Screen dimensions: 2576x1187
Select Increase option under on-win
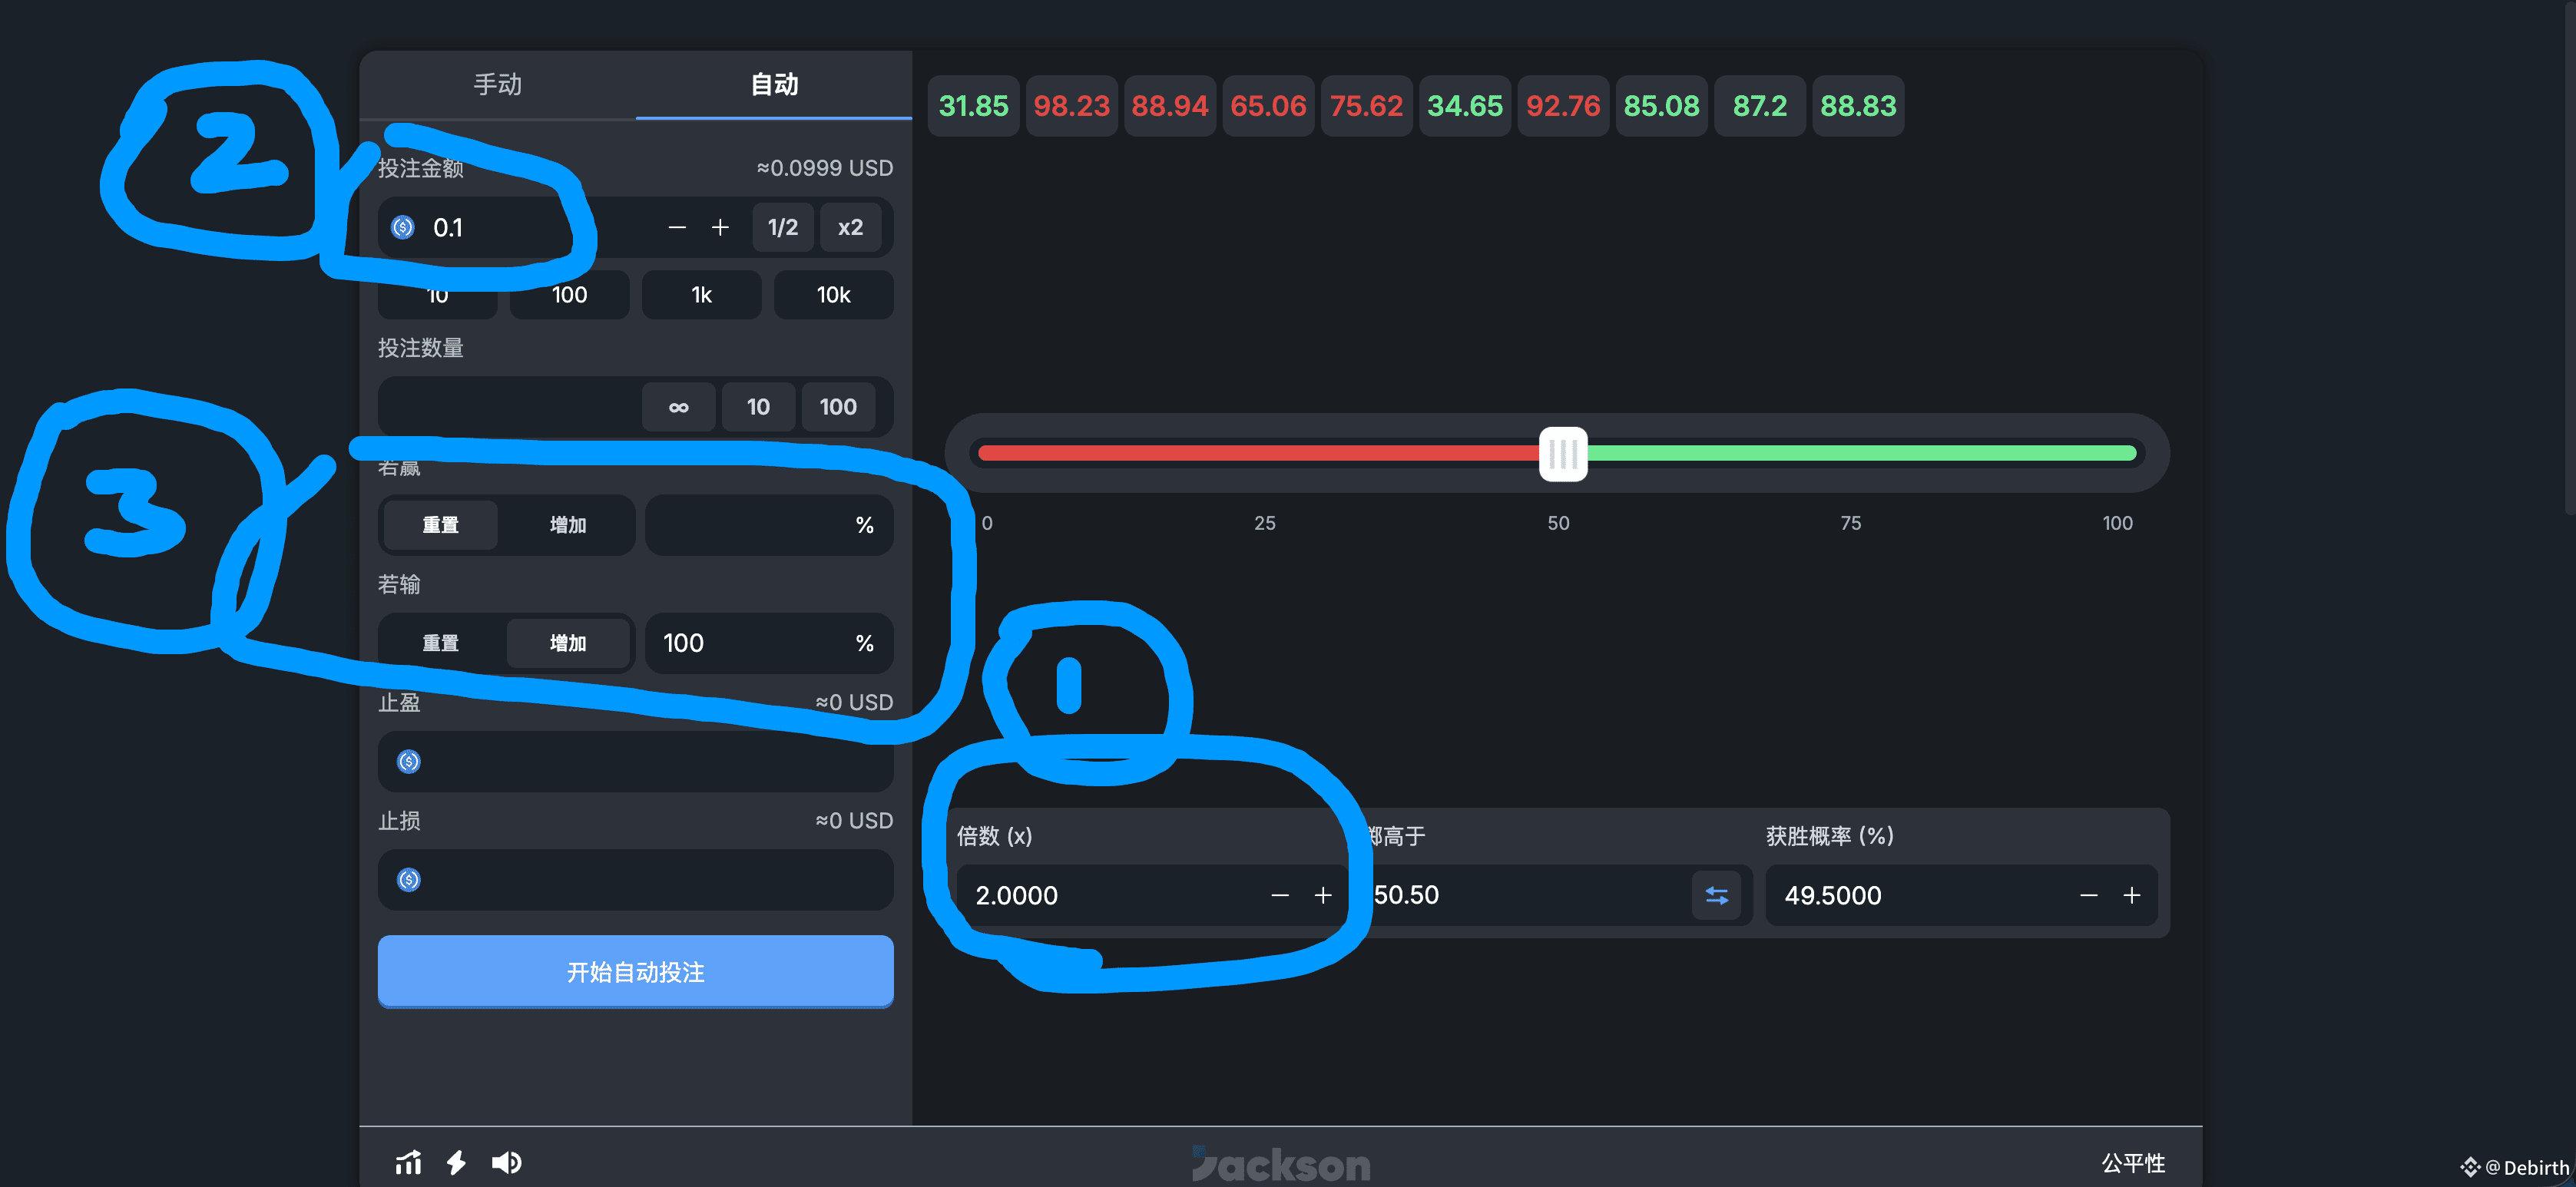pos(568,525)
